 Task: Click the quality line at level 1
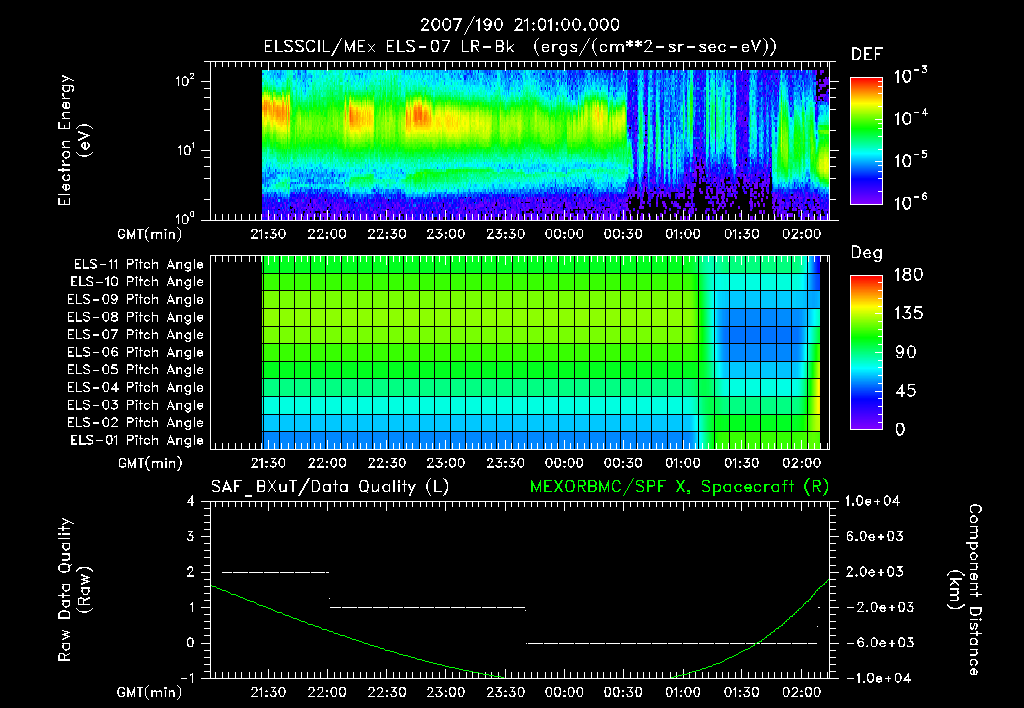428,607
